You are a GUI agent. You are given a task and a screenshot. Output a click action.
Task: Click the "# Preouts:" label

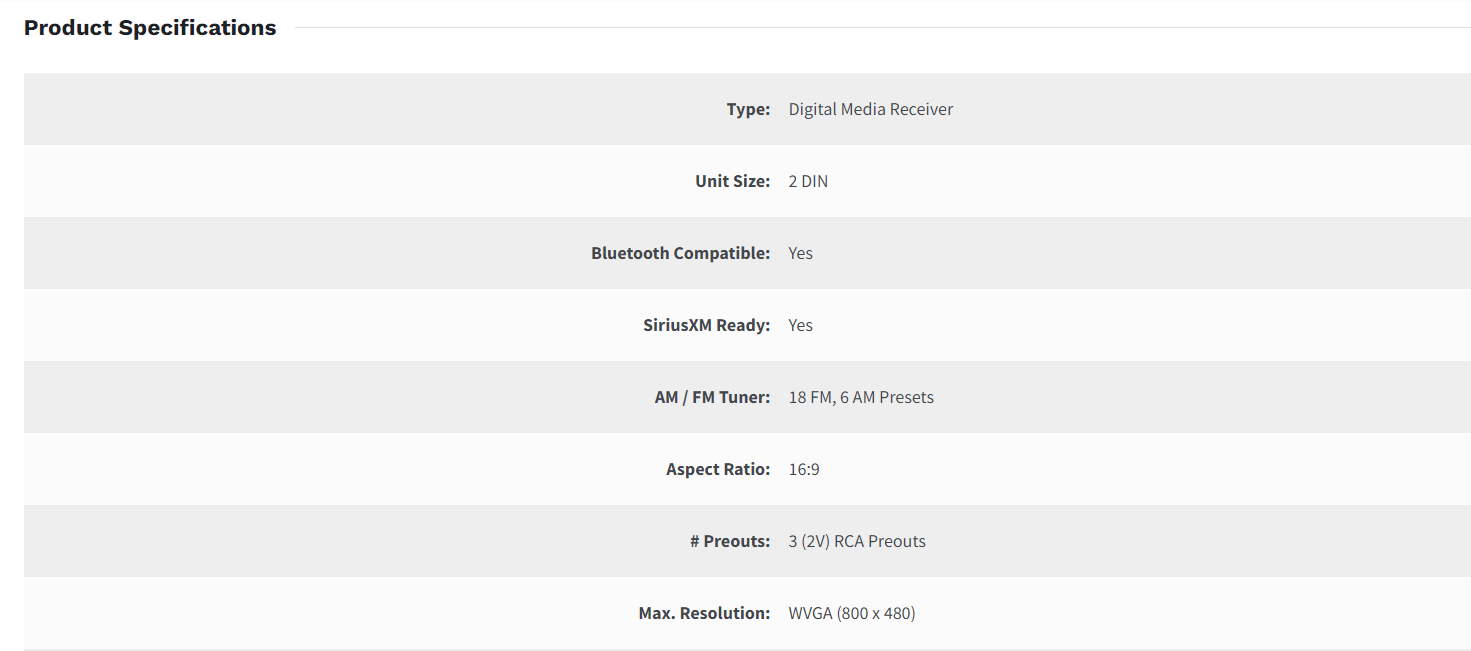pyautogui.click(x=730, y=541)
